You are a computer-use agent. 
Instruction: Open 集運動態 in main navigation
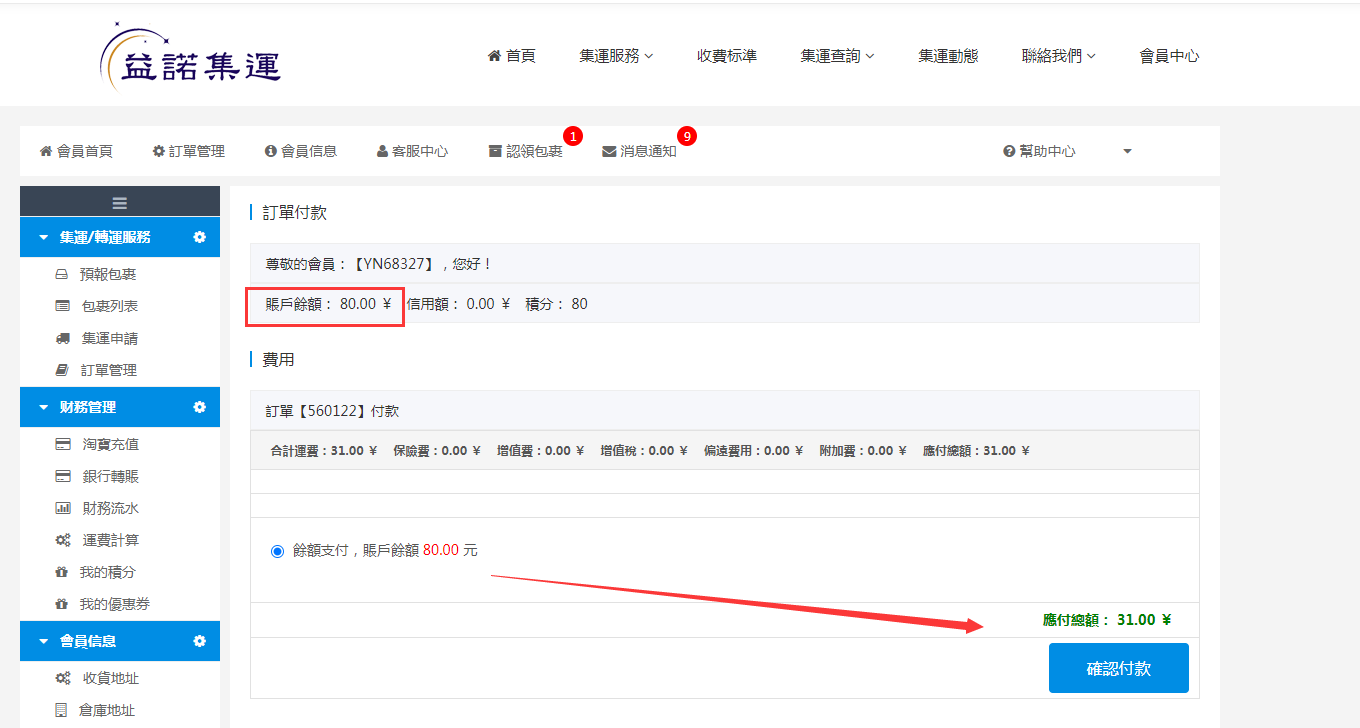coord(949,56)
